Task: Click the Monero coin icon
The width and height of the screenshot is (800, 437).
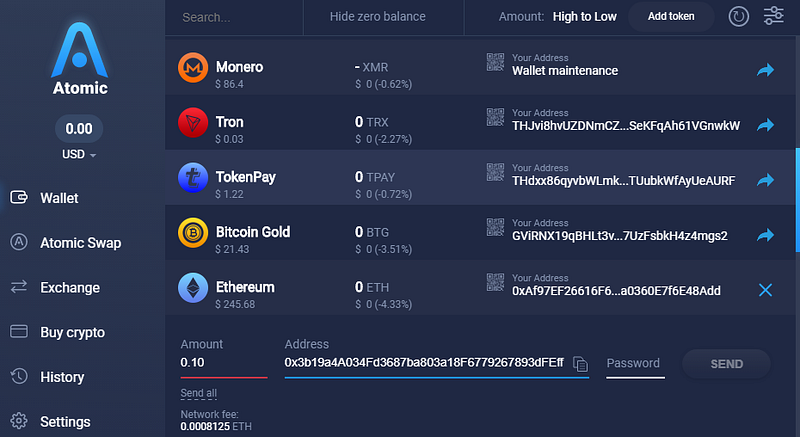Action: pos(193,67)
